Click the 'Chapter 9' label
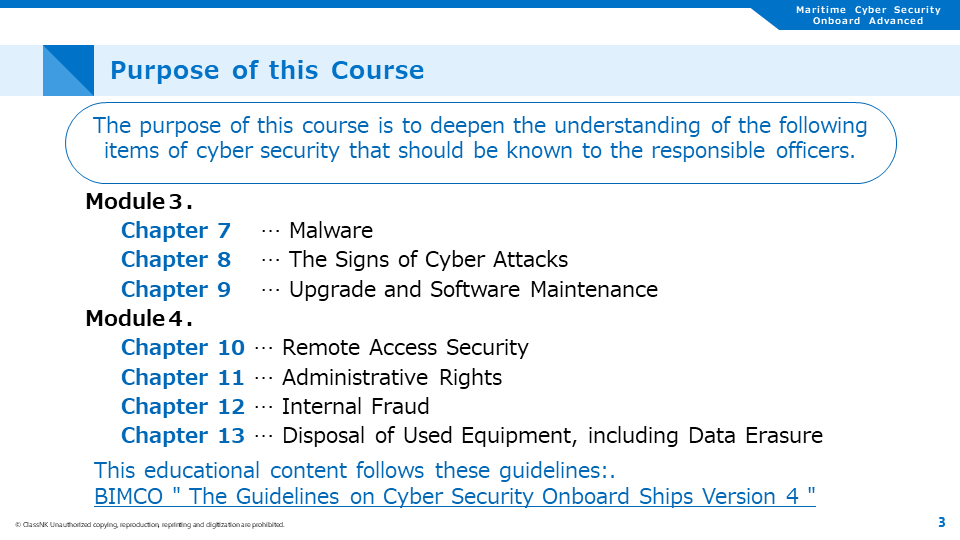The width and height of the screenshot is (960, 540). pos(176,290)
